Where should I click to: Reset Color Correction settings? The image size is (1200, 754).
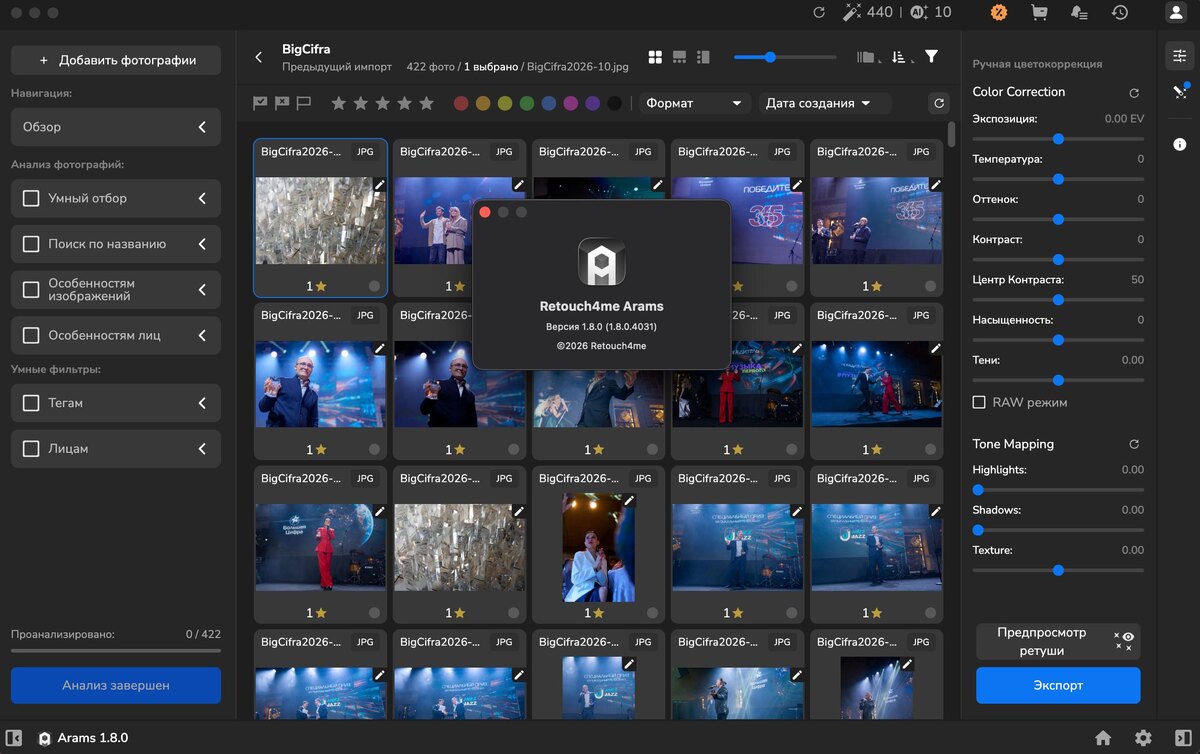(x=1134, y=93)
